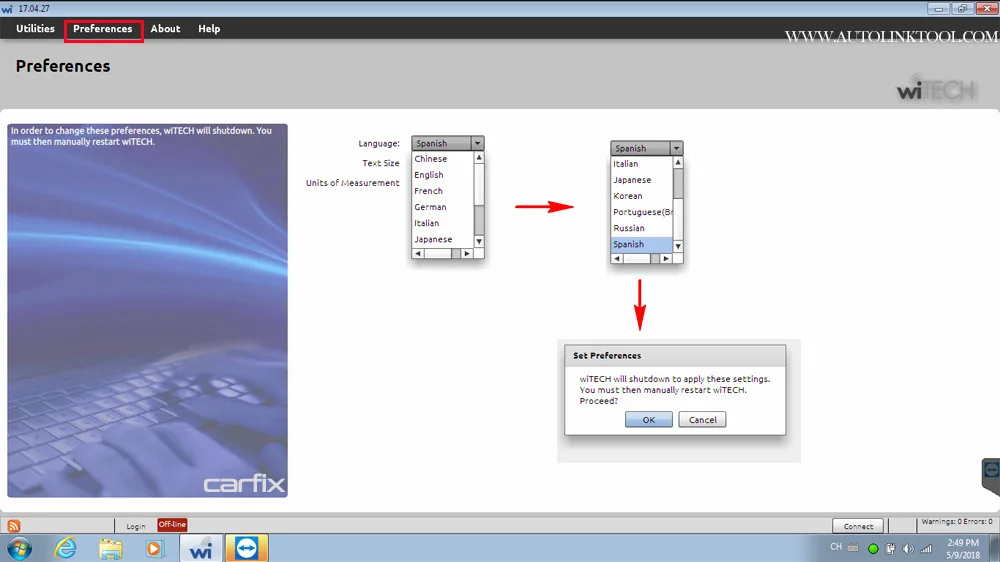Select Portuguese(Br in the language list
This screenshot has width=1000, height=562.
(642, 212)
